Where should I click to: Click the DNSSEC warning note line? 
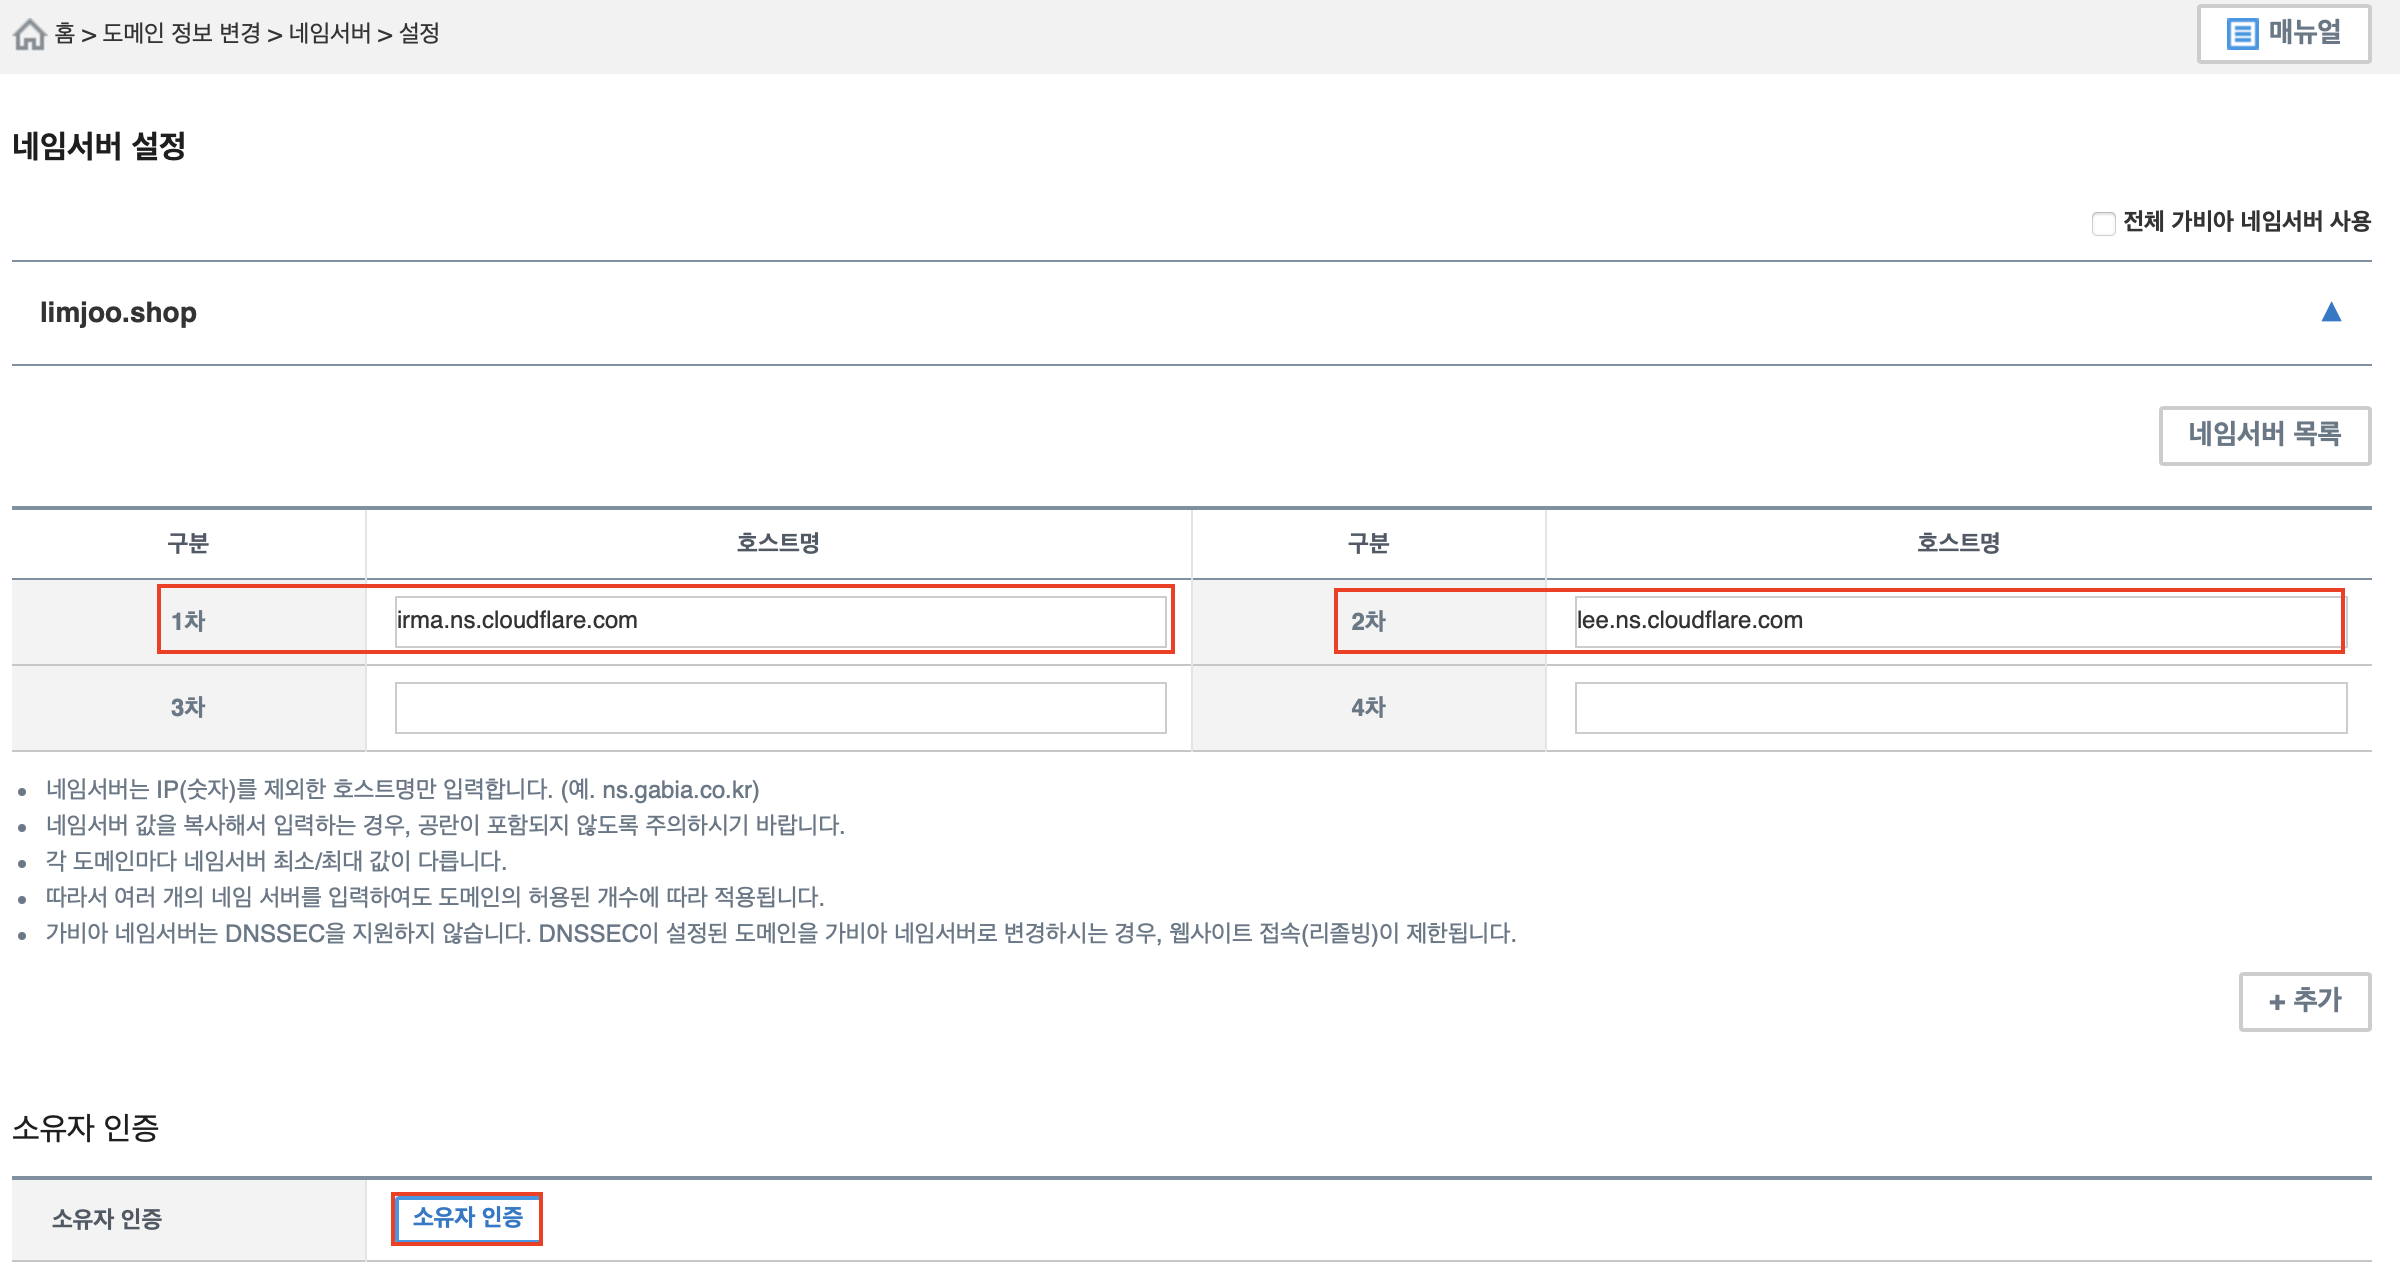pos(780,934)
